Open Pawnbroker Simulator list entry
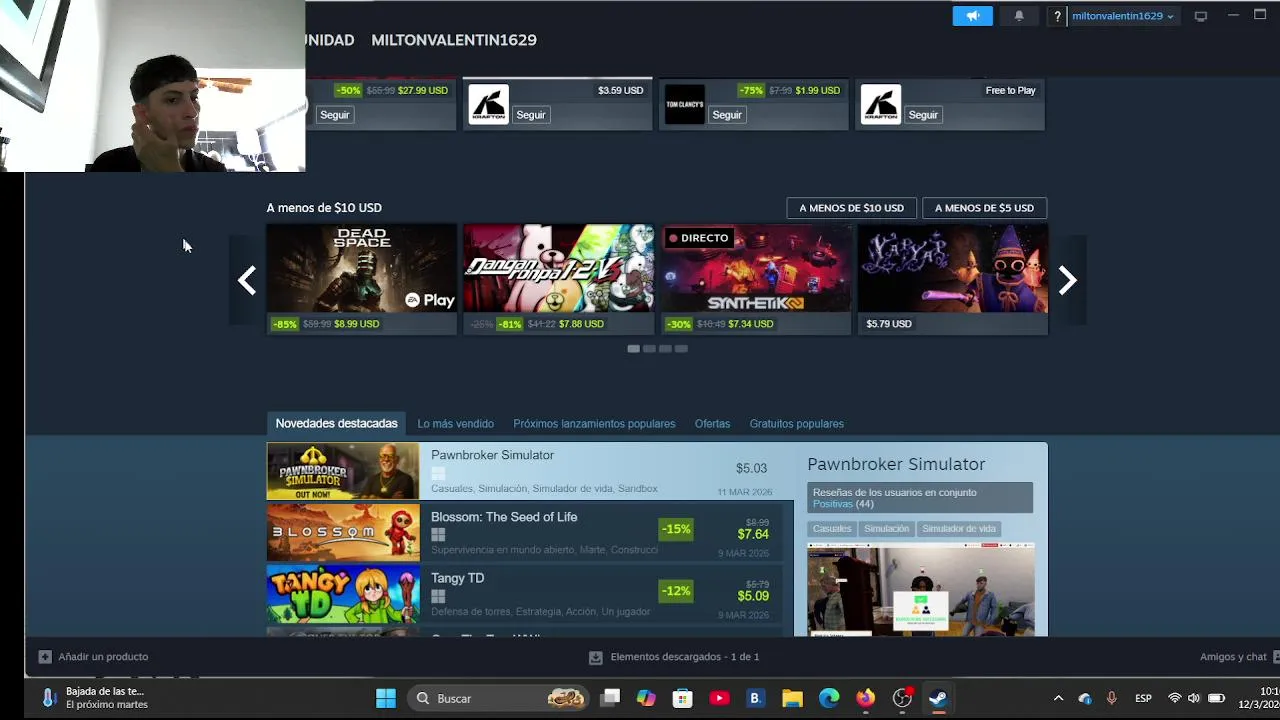The image size is (1280, 720). pyautogui.click(x=530, y=471)
